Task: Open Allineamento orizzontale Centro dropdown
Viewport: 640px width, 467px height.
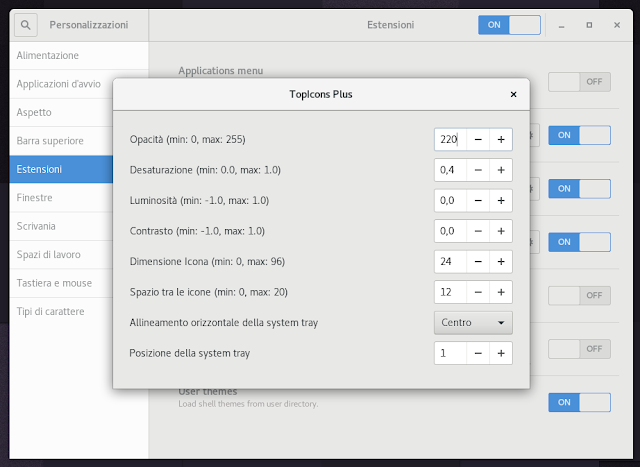Action: click(x=473, y=322)
